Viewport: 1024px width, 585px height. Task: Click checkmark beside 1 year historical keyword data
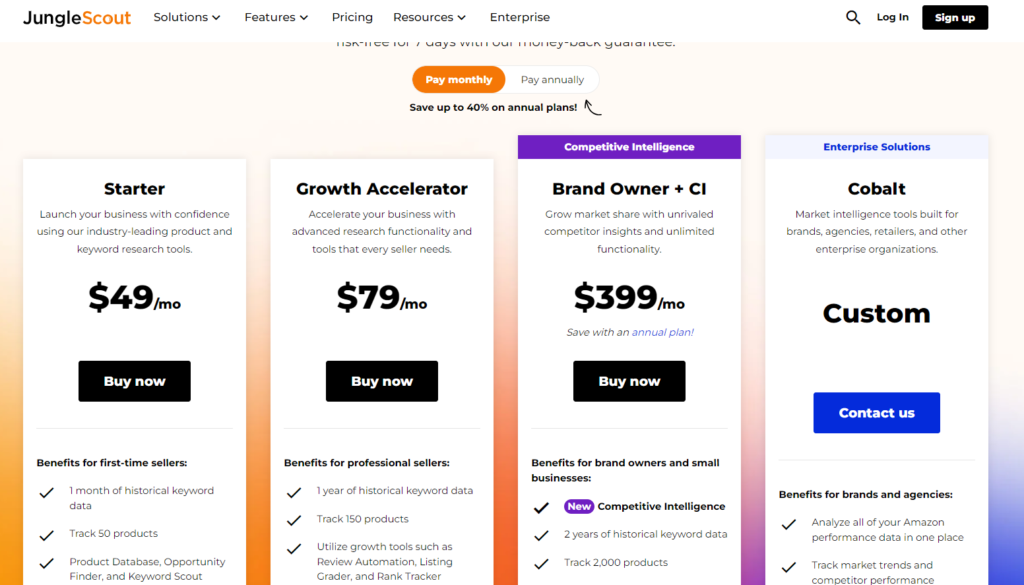point(294,492)
